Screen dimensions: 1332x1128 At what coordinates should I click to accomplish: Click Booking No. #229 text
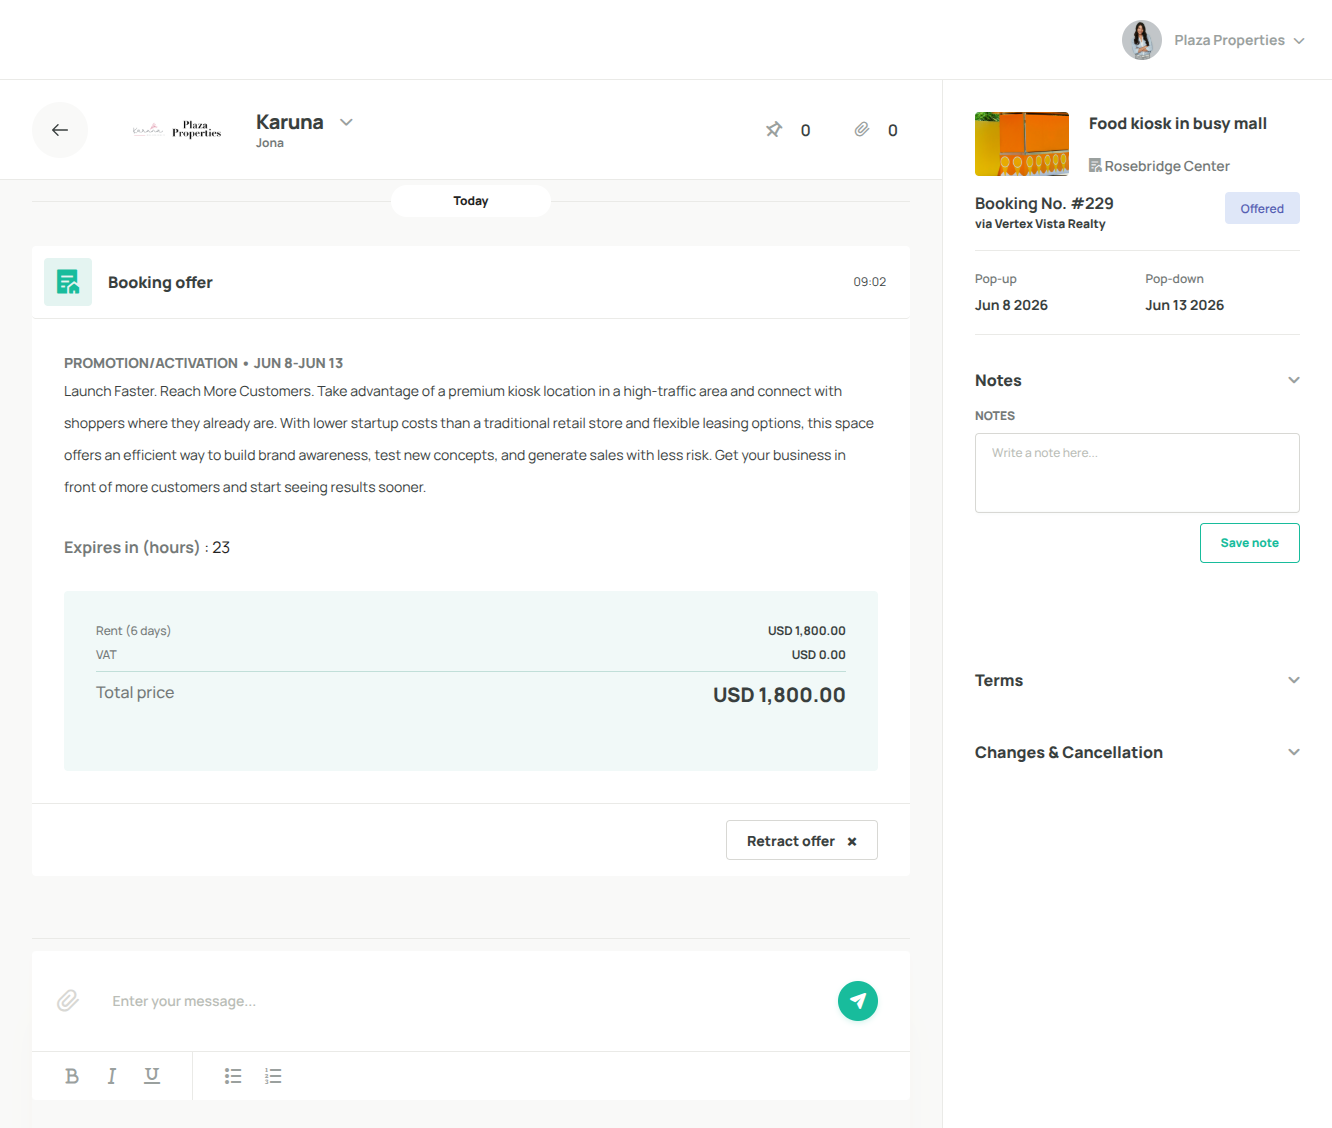coord(1044,203)
